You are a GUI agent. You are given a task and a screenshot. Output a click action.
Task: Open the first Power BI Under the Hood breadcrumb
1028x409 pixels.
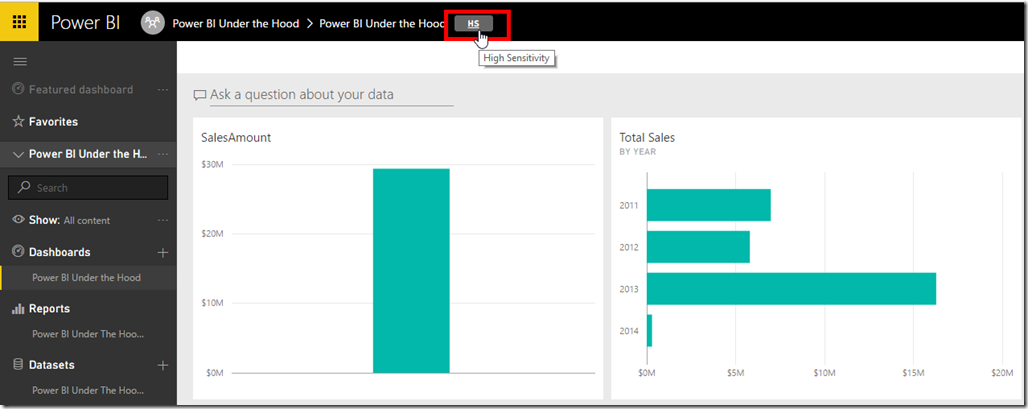pos(235,23)
